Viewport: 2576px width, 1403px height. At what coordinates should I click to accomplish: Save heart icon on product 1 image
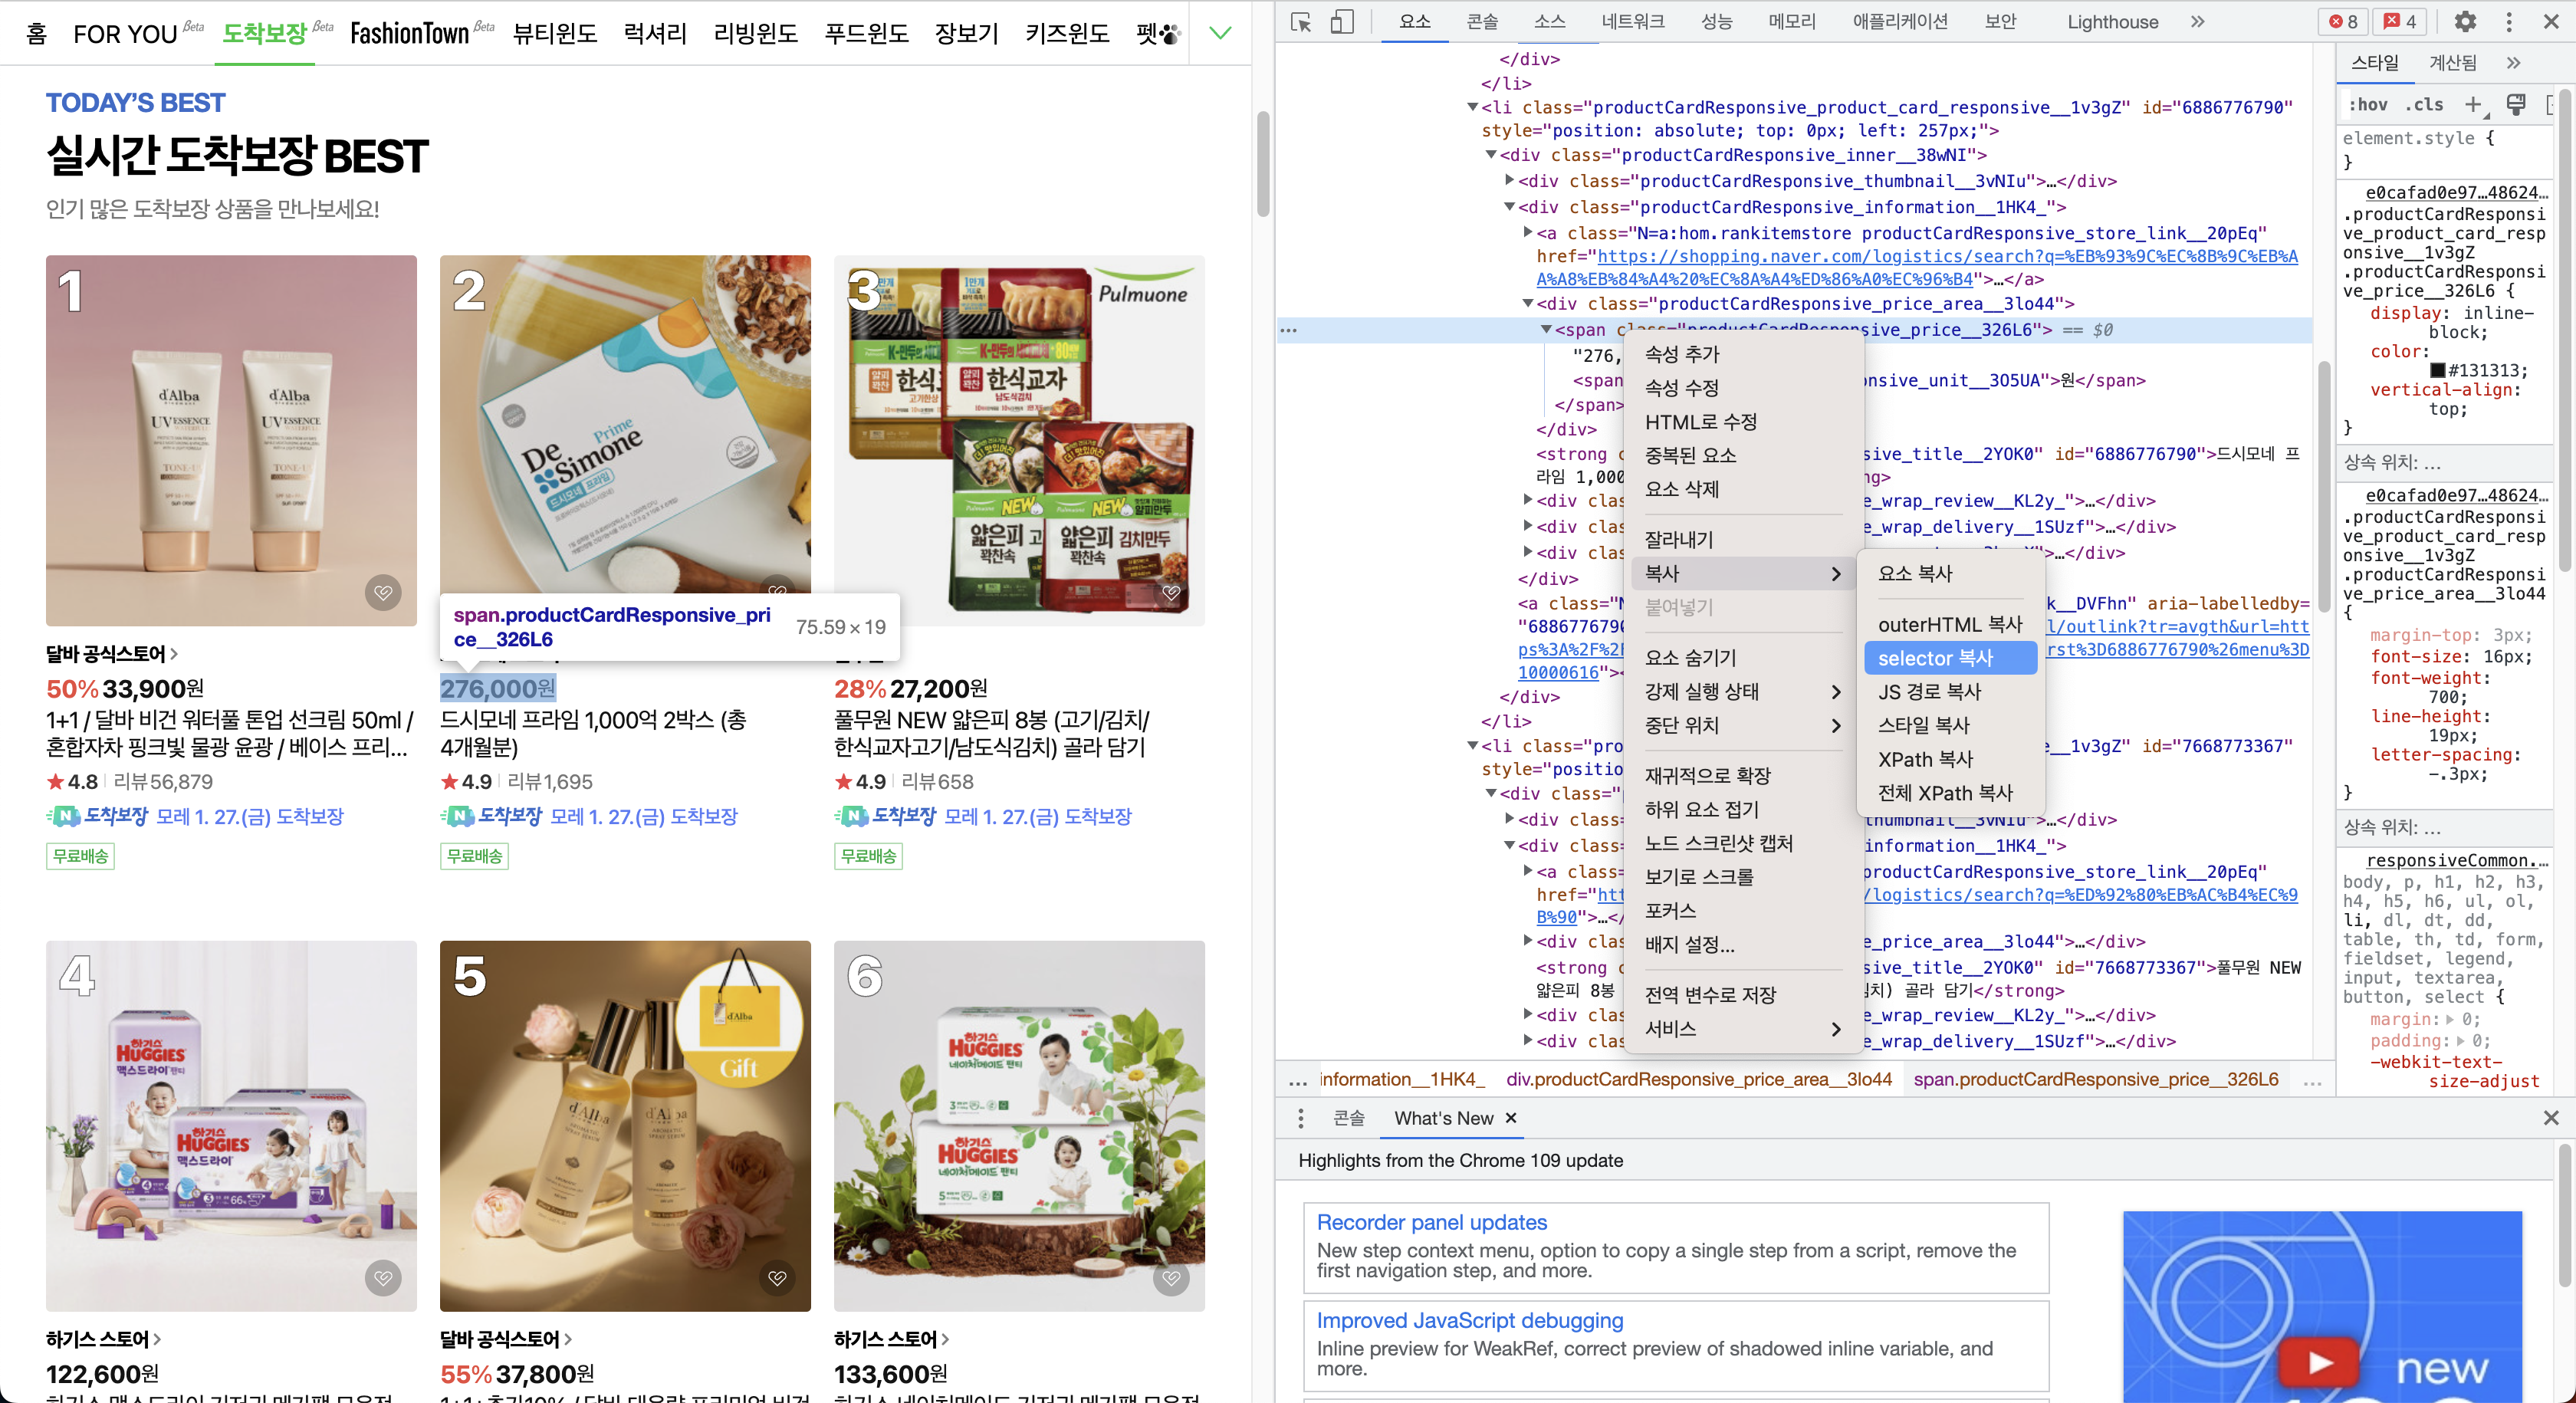(x=382, y=592)
